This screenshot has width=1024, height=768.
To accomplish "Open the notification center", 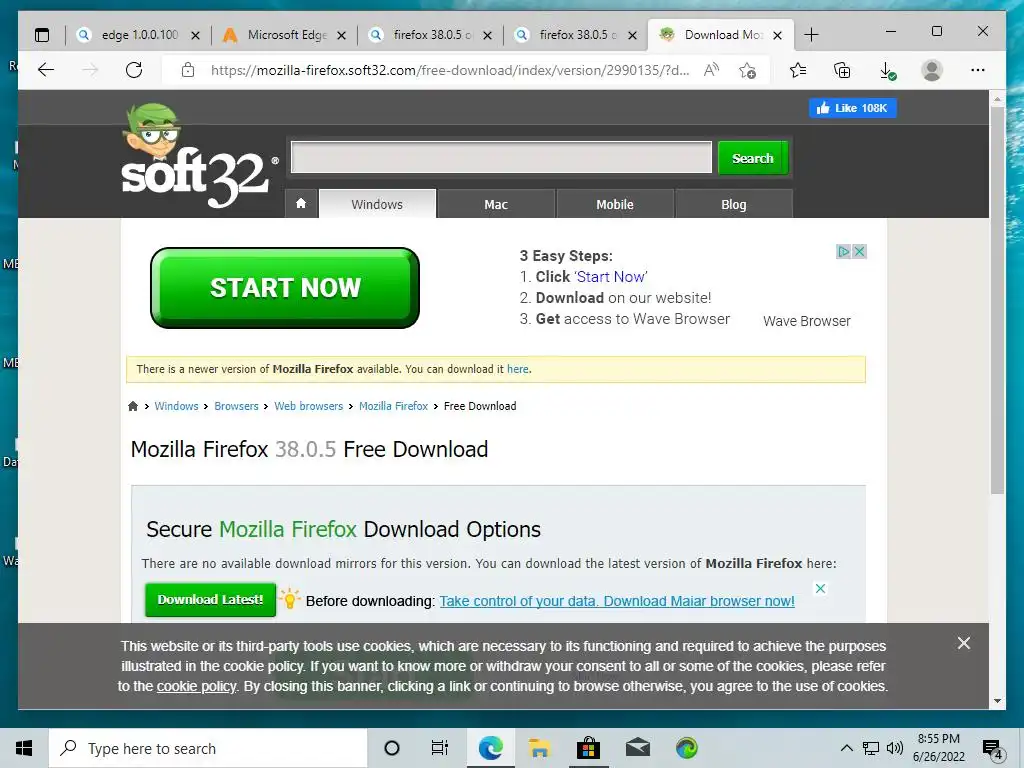I will pos(993,750).
